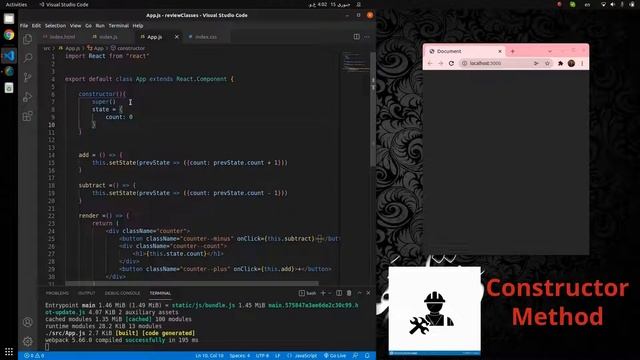Screen dimensions: 640x360
Task: Switch to the Debug Console tab
Action: [122, 293]
